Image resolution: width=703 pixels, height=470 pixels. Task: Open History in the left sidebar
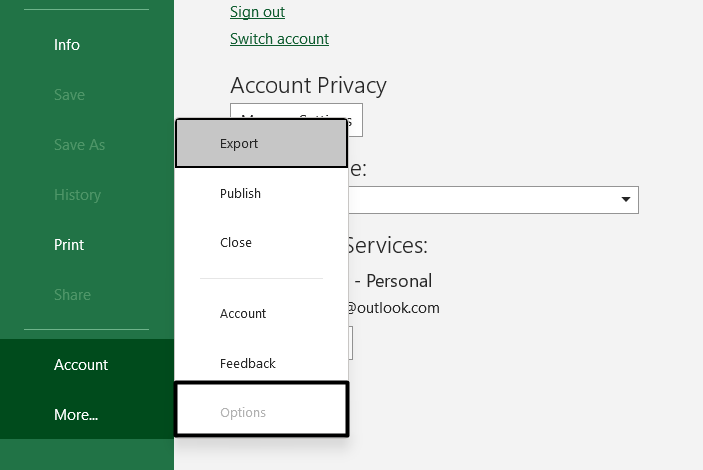[x=77, y=195]
